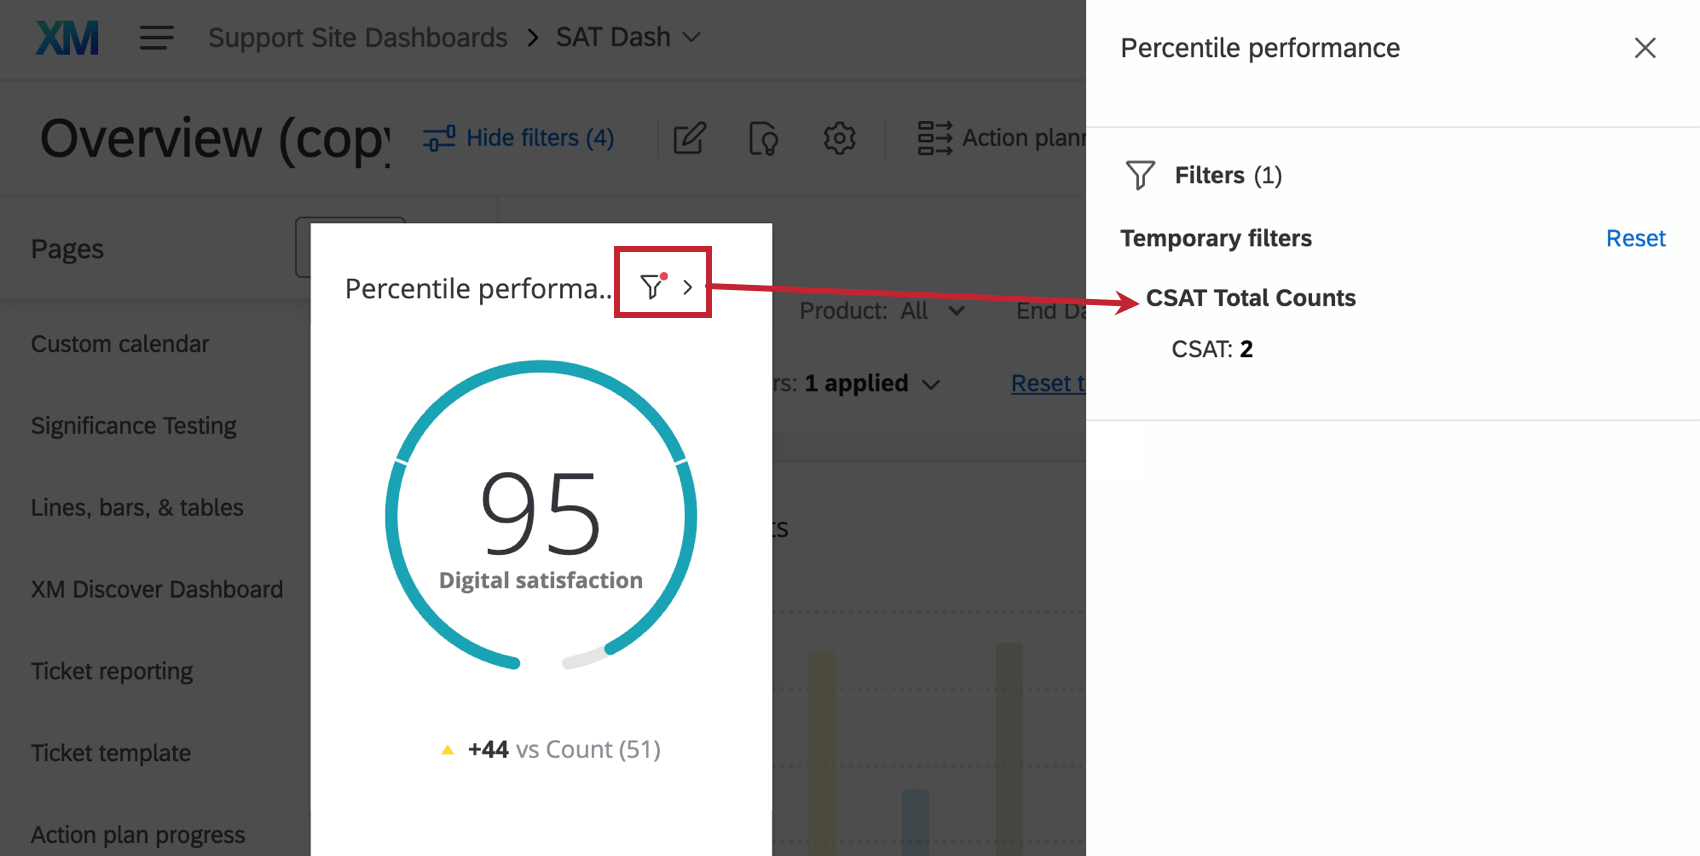Select the Significance Testing page
This screenshot has height=856, width=1700.
click(x=133, y=425)
